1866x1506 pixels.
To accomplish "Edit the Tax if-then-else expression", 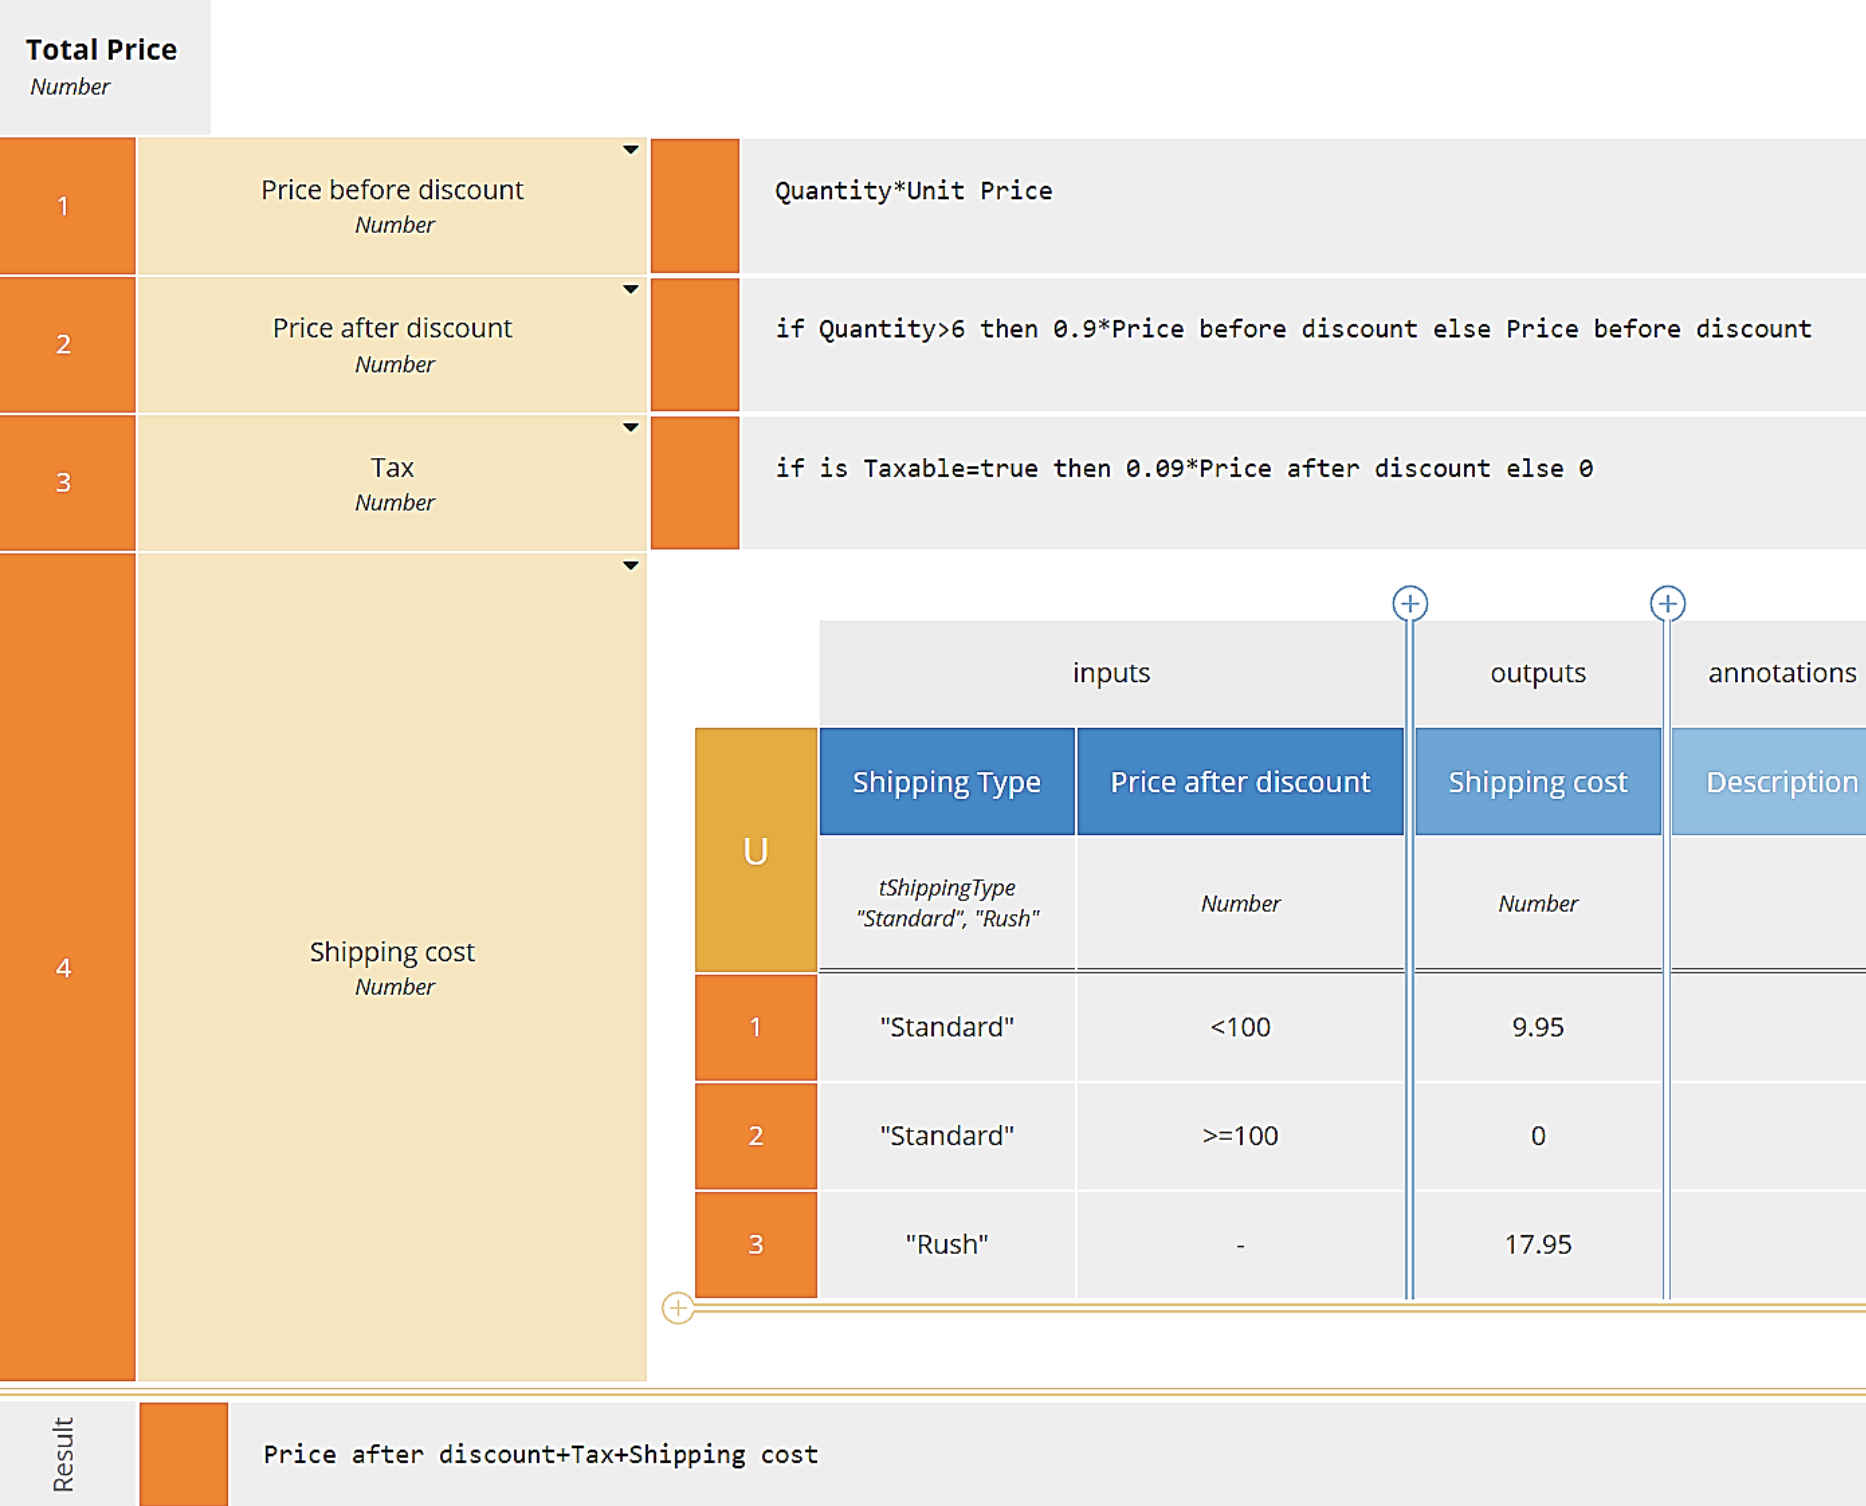I will 1184,468.
